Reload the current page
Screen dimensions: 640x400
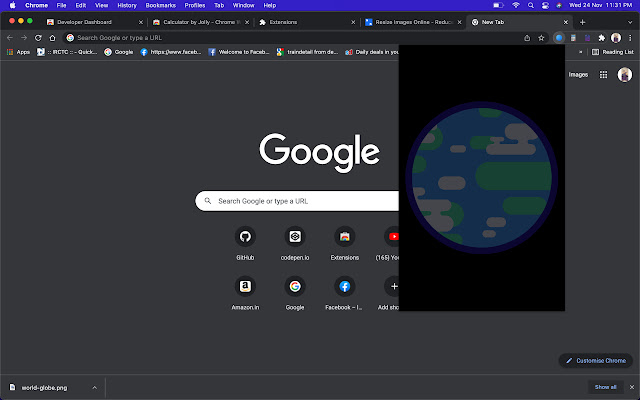38,38
